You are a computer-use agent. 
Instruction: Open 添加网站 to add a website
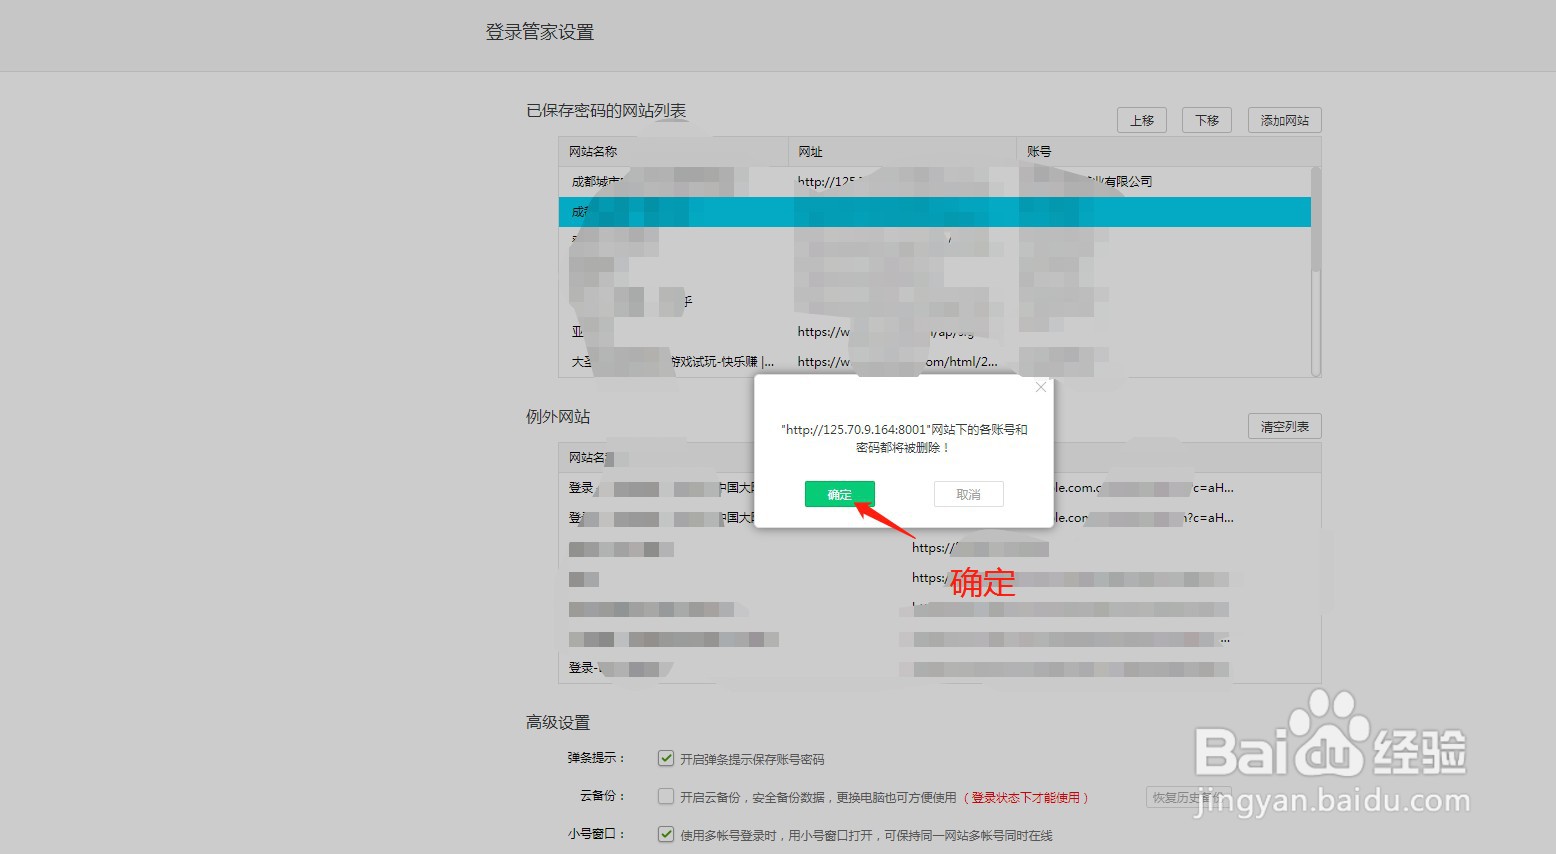tap(1283, 119)
